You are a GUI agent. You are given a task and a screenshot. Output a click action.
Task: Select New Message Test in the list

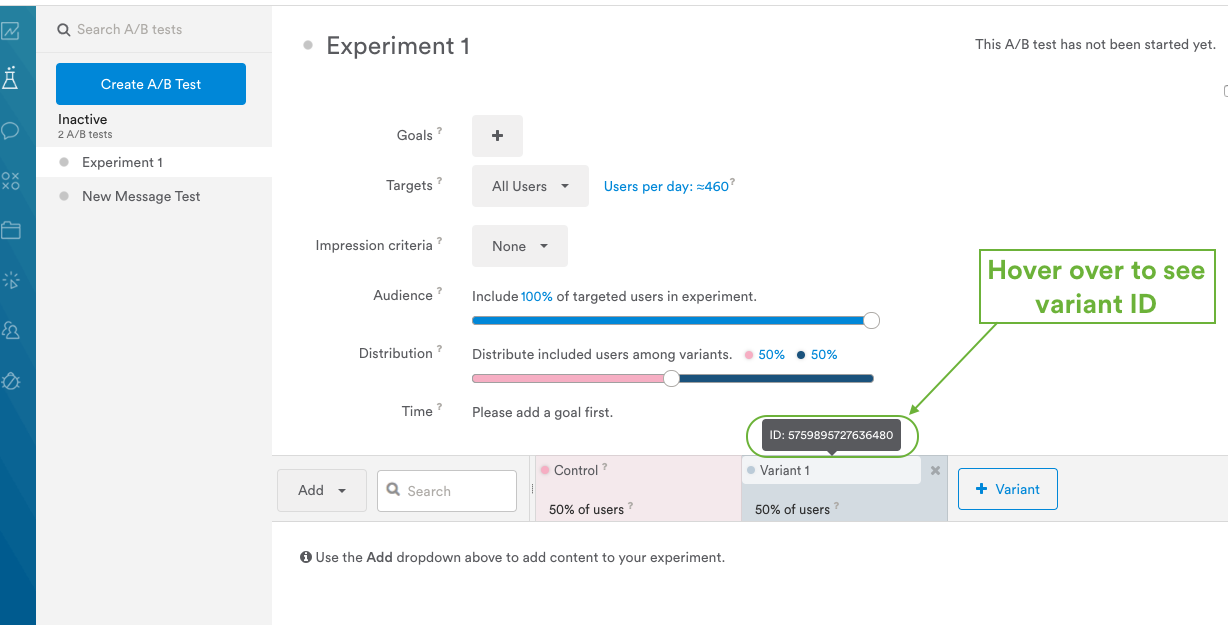click(141, 196)
